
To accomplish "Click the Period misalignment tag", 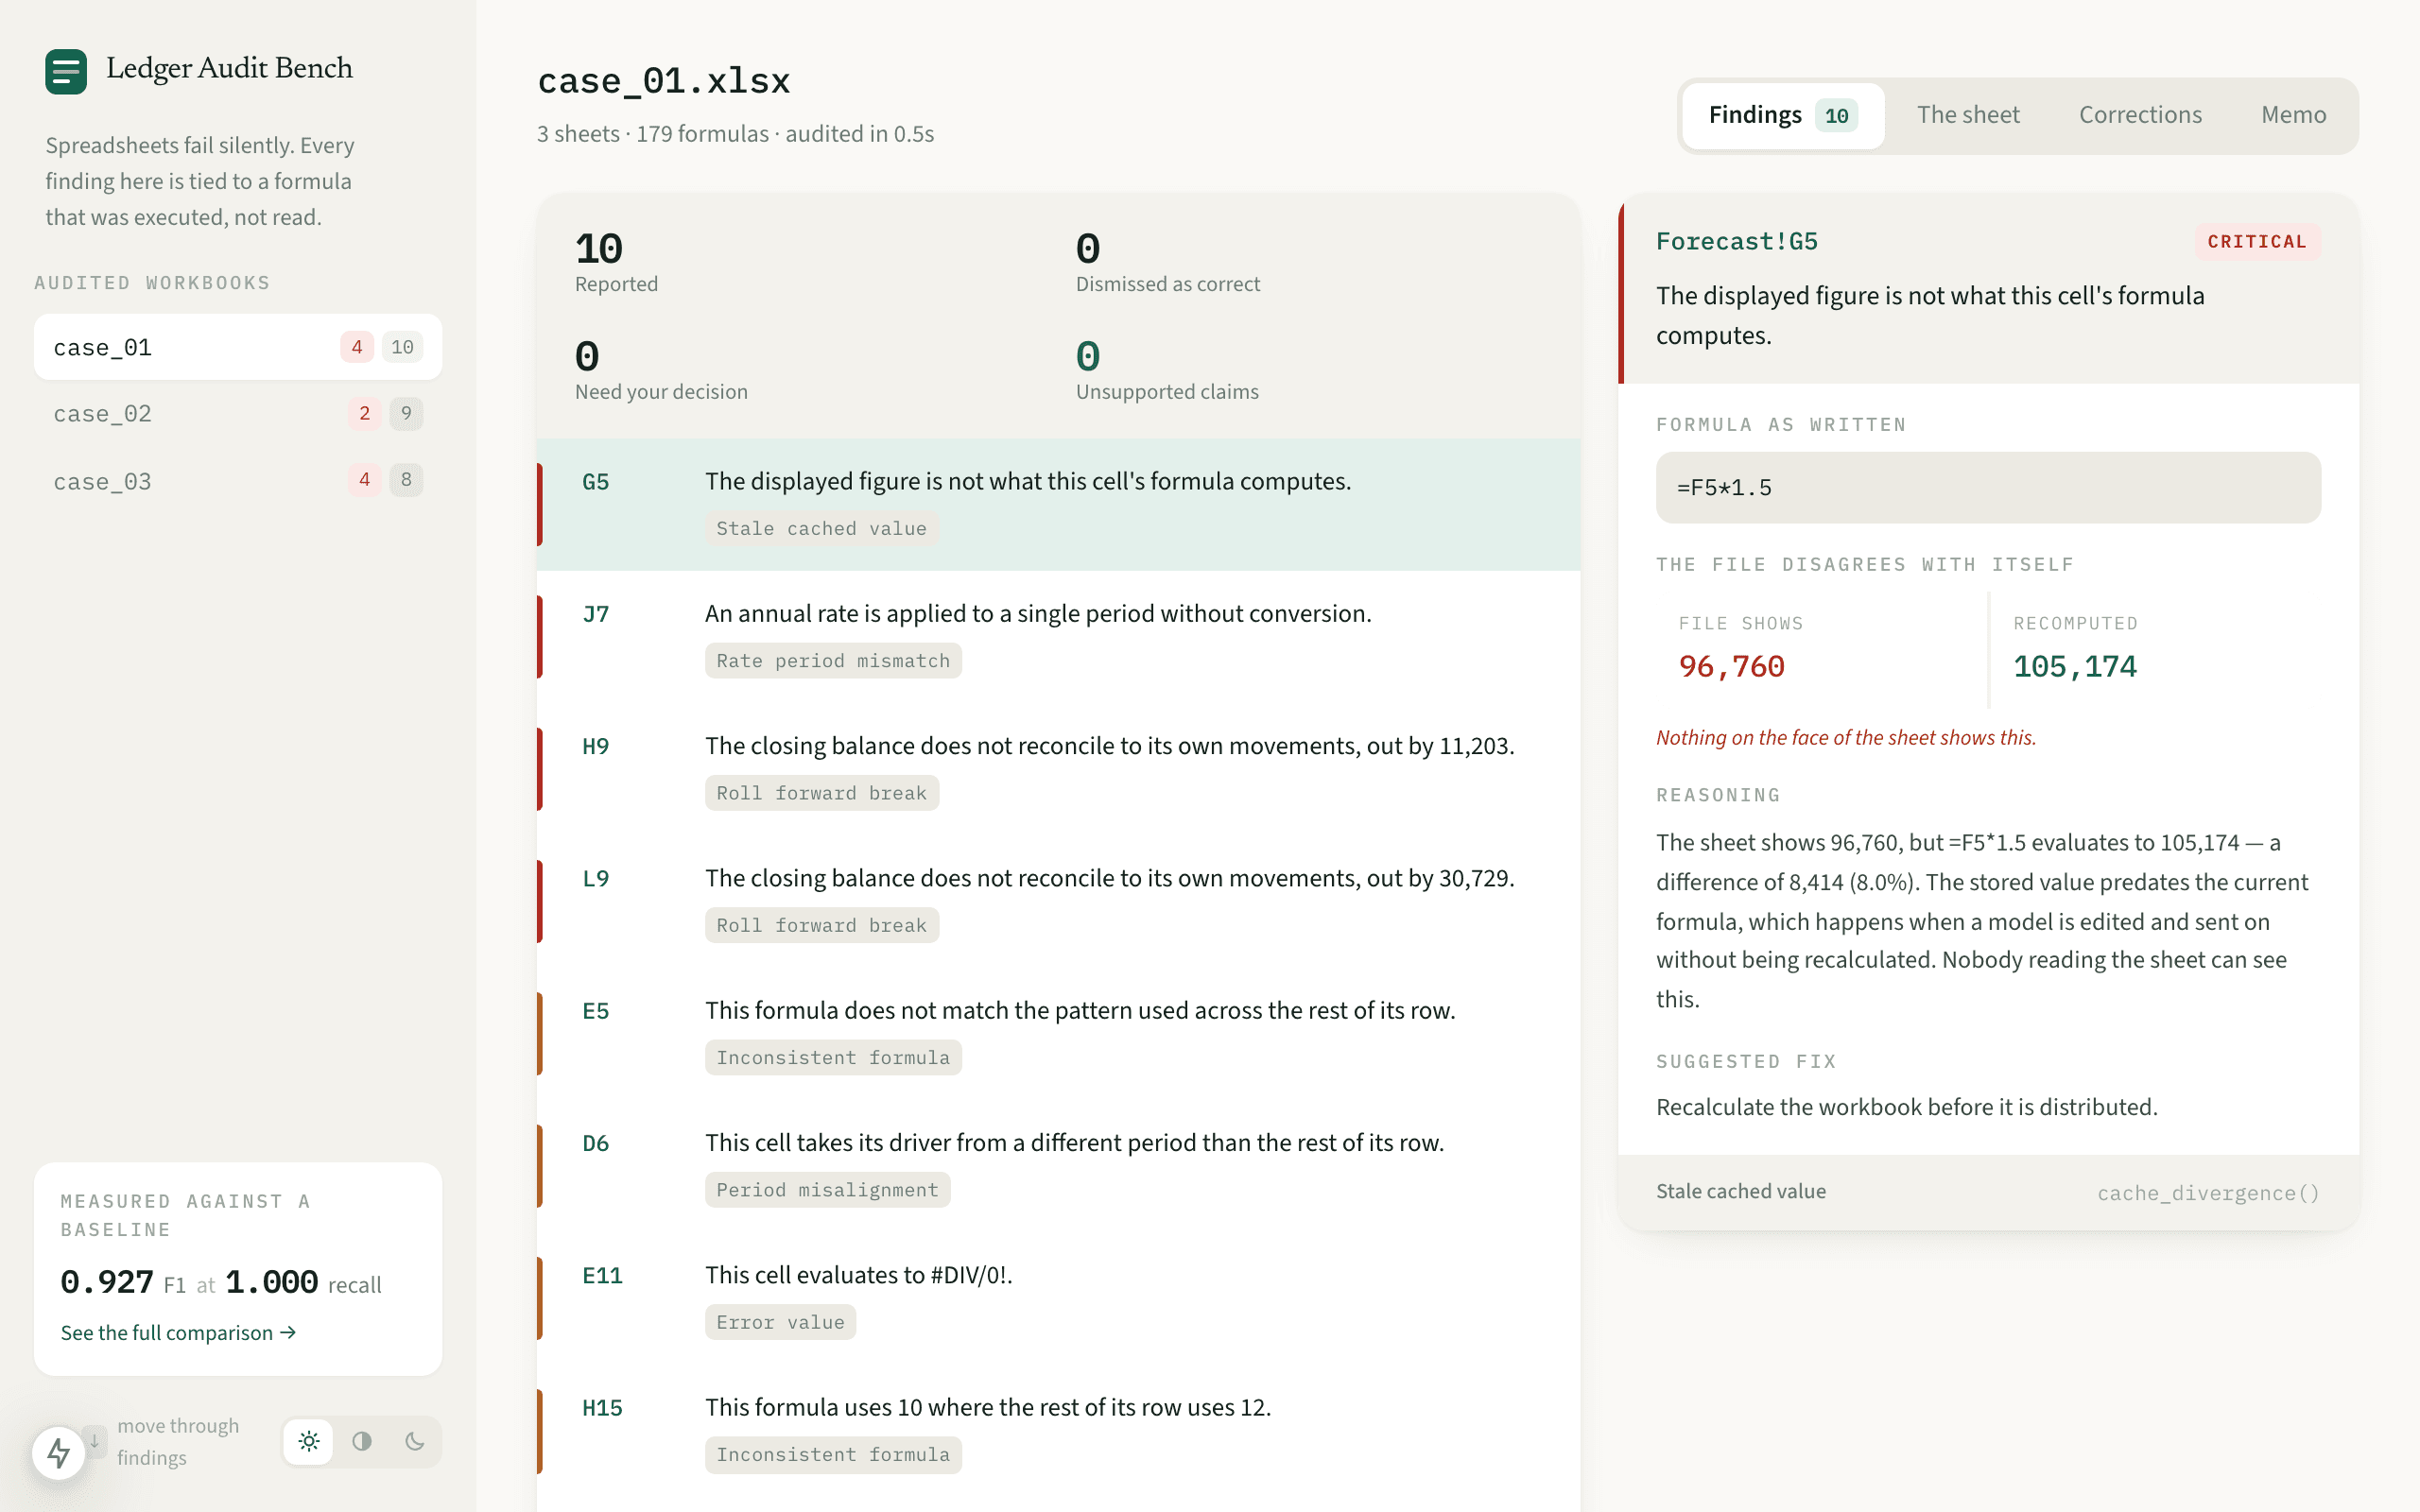I will tap(827, 1190).
